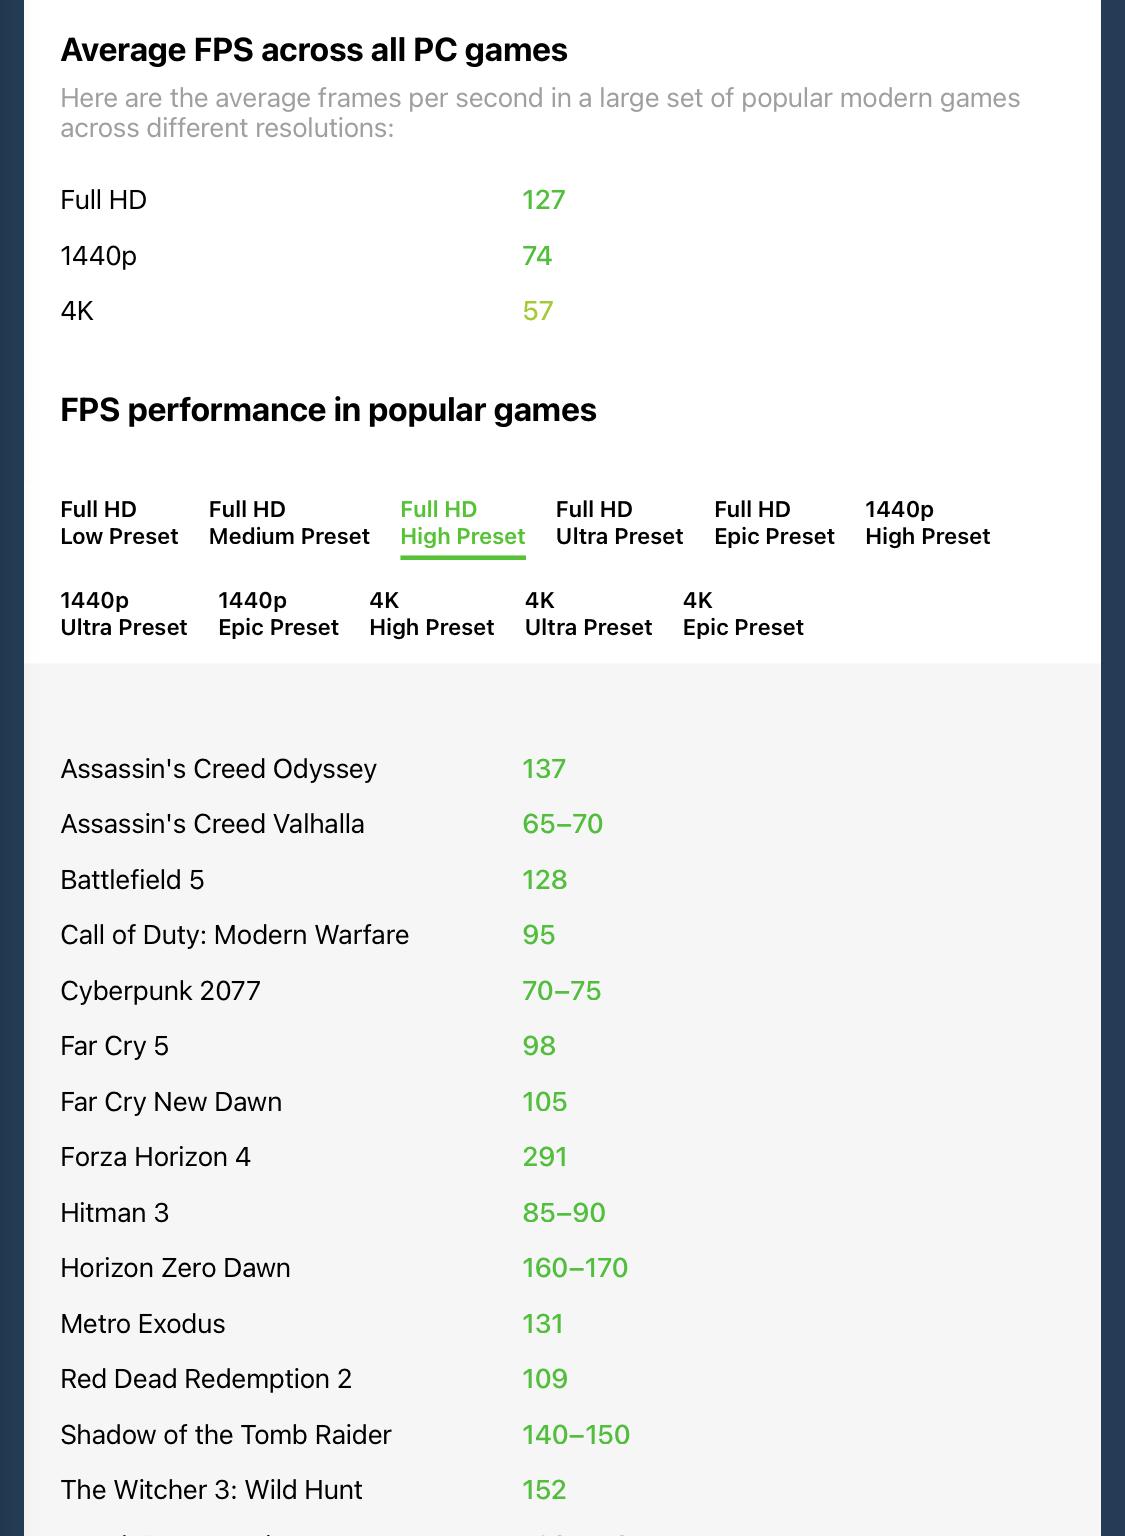Select the 4K Ultra Preset tab
The height and width of the screenshot is (1536, 1125).
588,614
